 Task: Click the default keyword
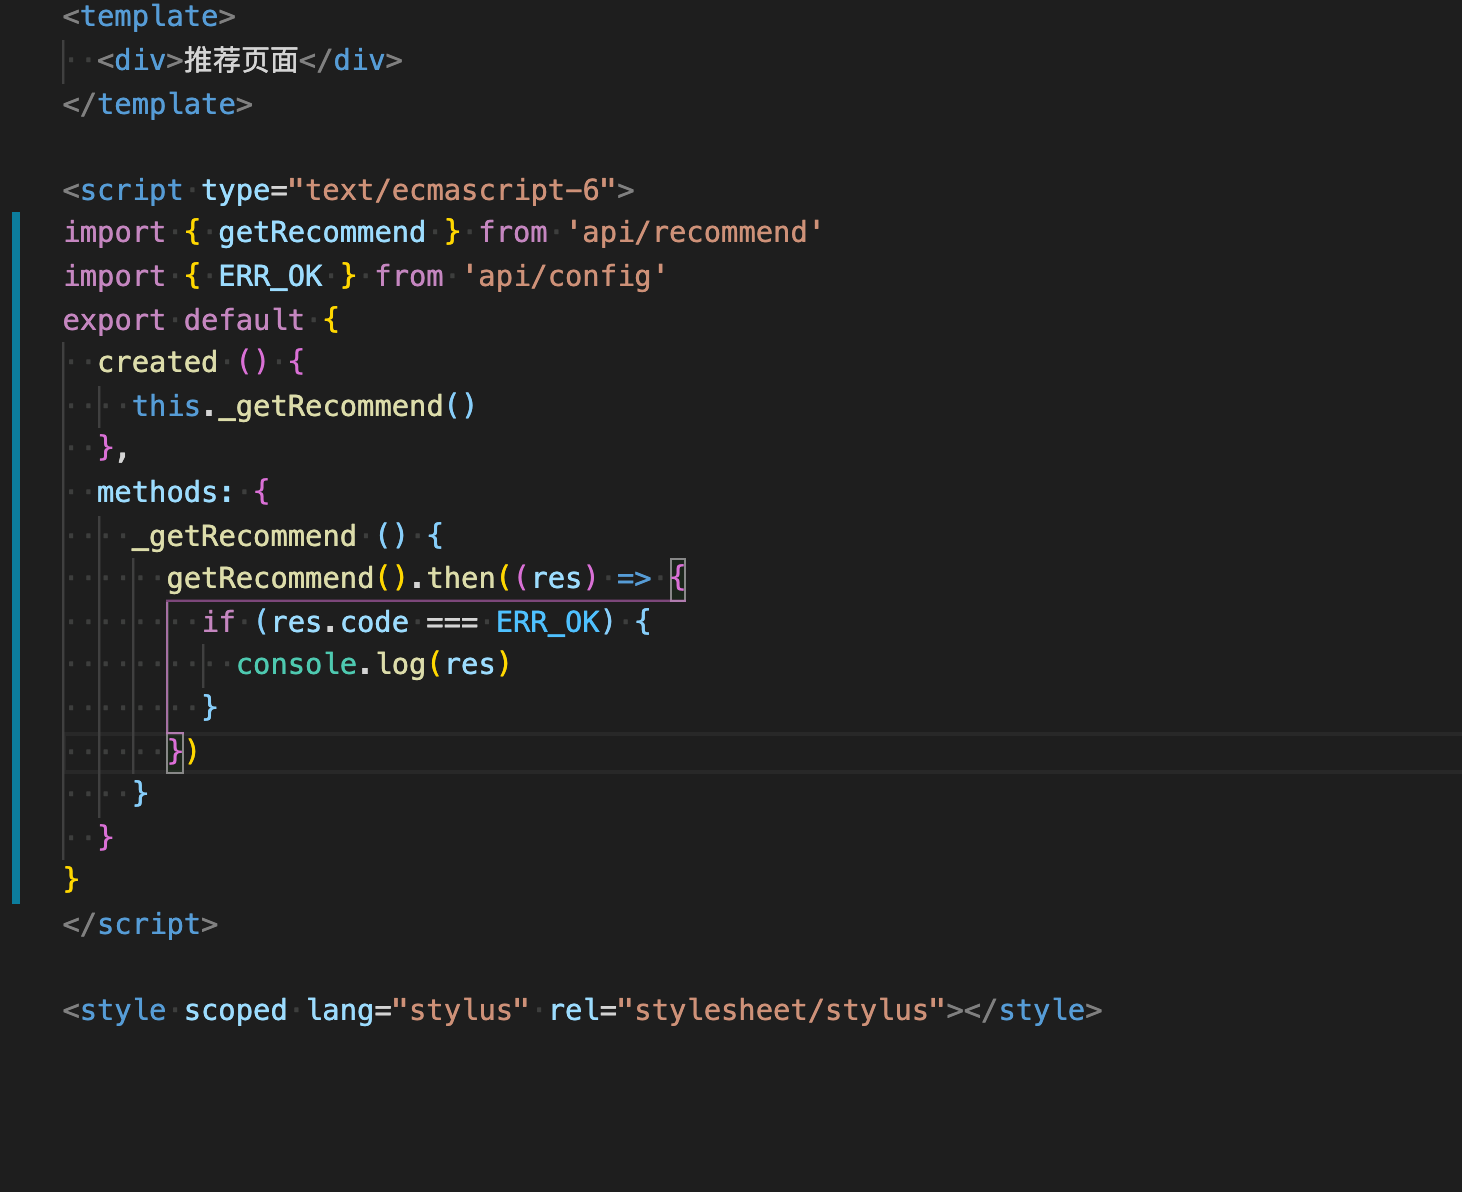click(244, 320)
